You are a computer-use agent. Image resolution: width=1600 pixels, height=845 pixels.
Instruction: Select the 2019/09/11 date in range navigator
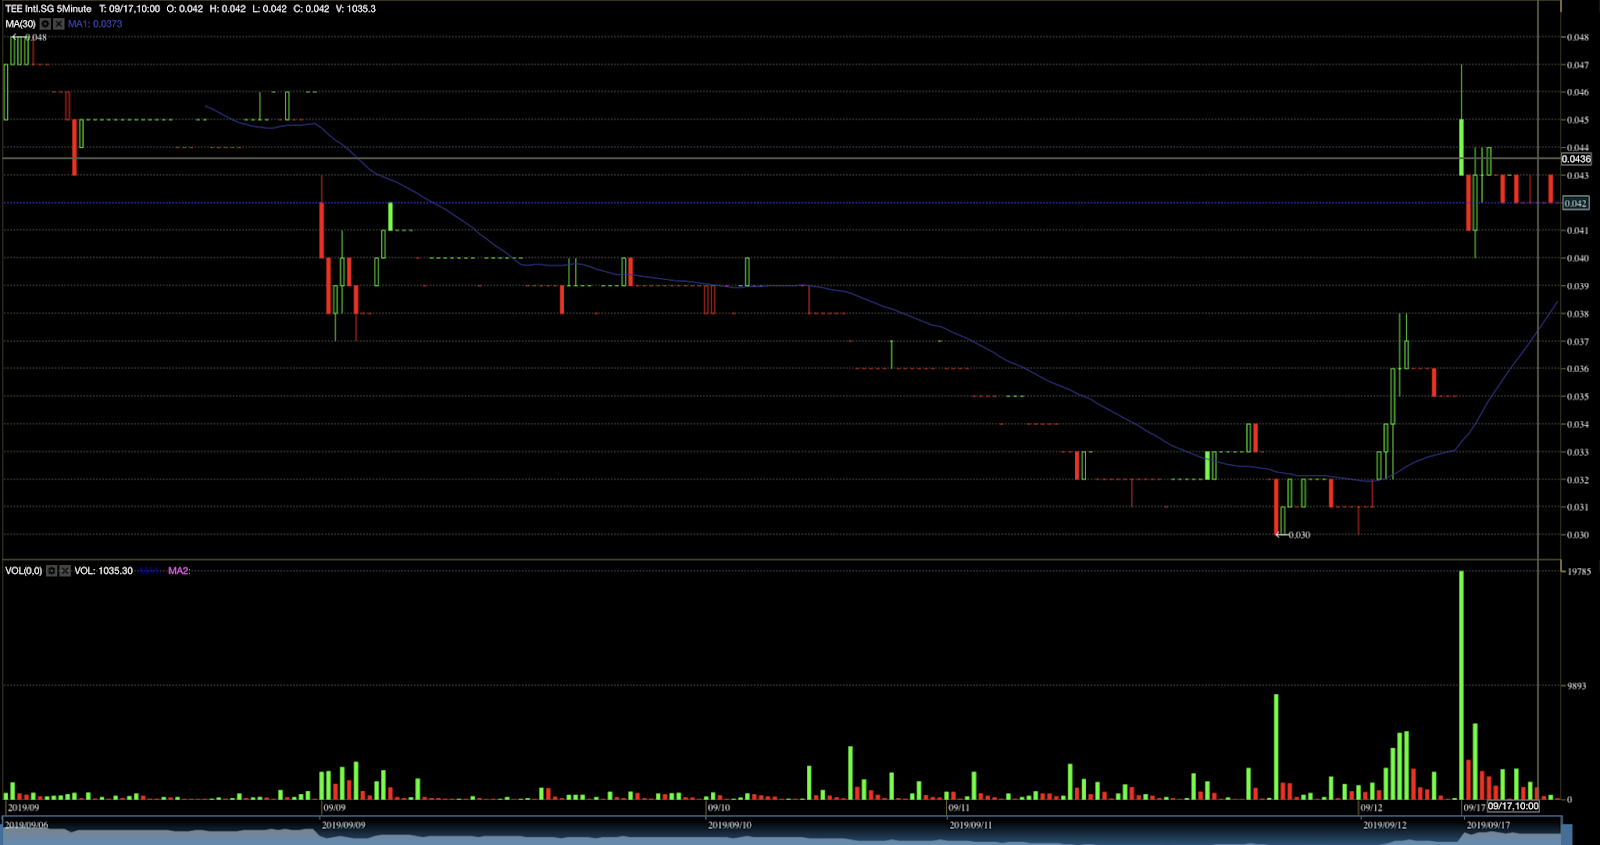click(x=970, y=825)
